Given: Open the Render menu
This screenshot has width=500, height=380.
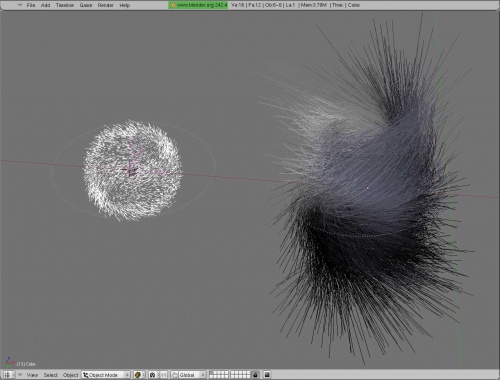Looking at the screenshot, I should (105, 5).
